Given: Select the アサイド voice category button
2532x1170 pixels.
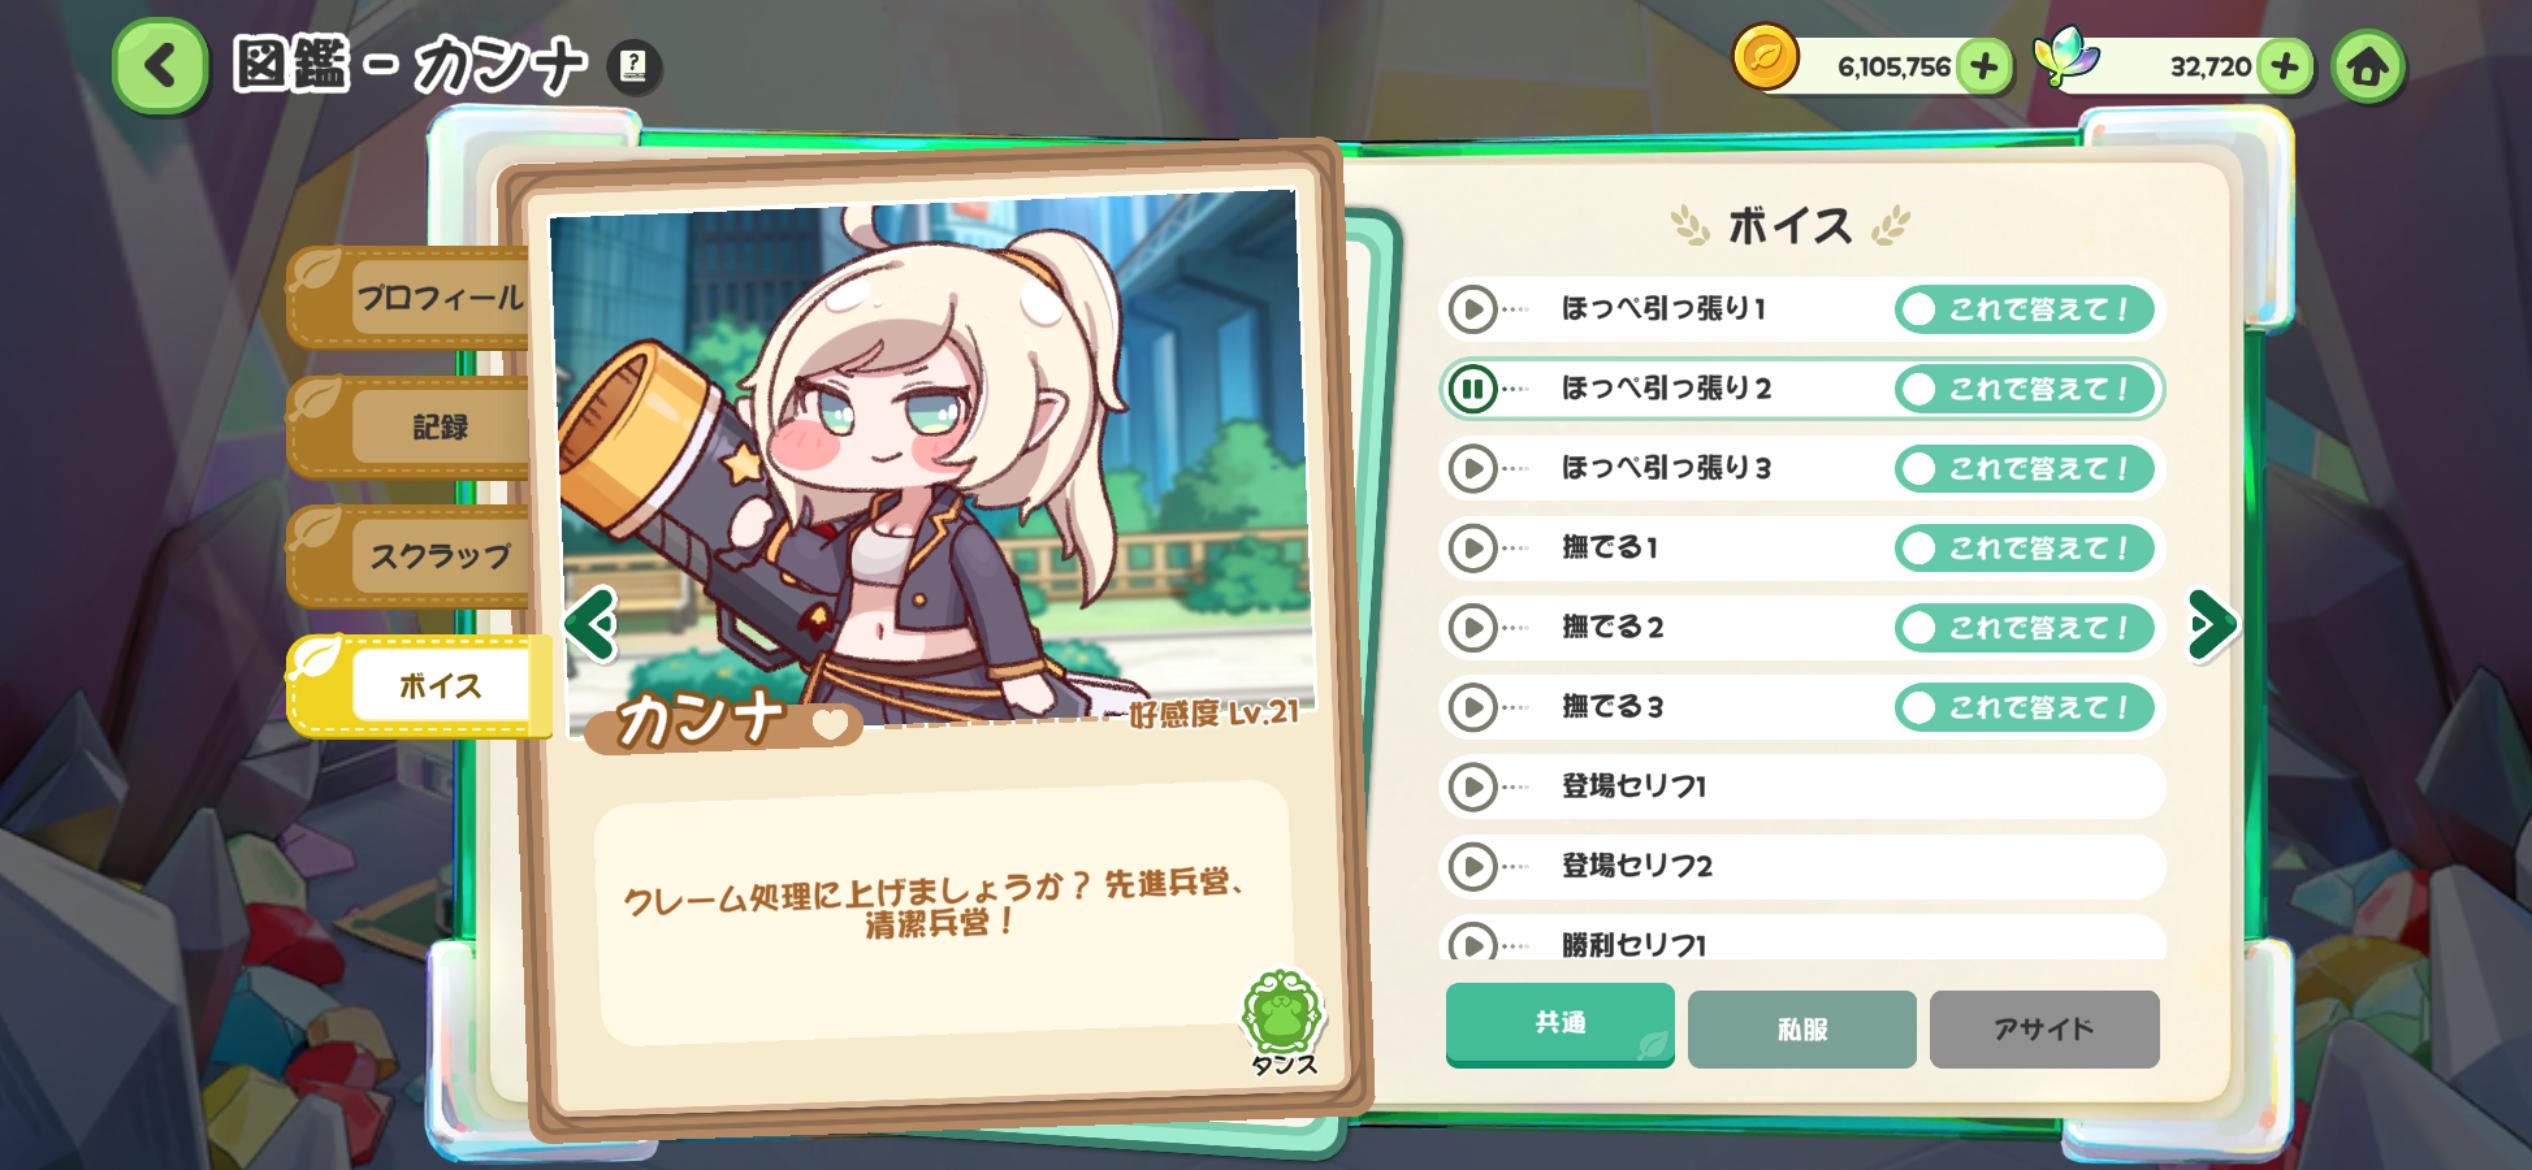Looking at the screenshot, I should (x=2044, y=1029).
